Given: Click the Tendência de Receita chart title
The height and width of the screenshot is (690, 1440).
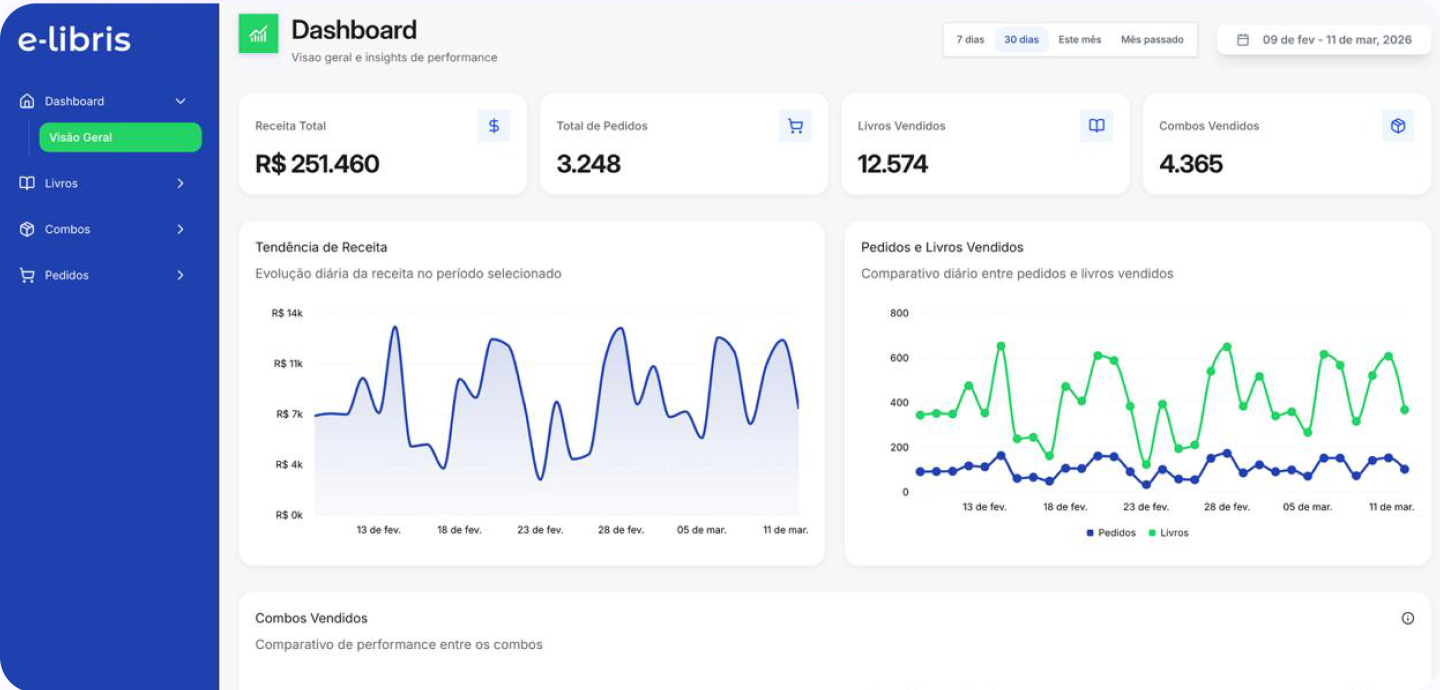Looking at the screenshot, I should [321, 247].
